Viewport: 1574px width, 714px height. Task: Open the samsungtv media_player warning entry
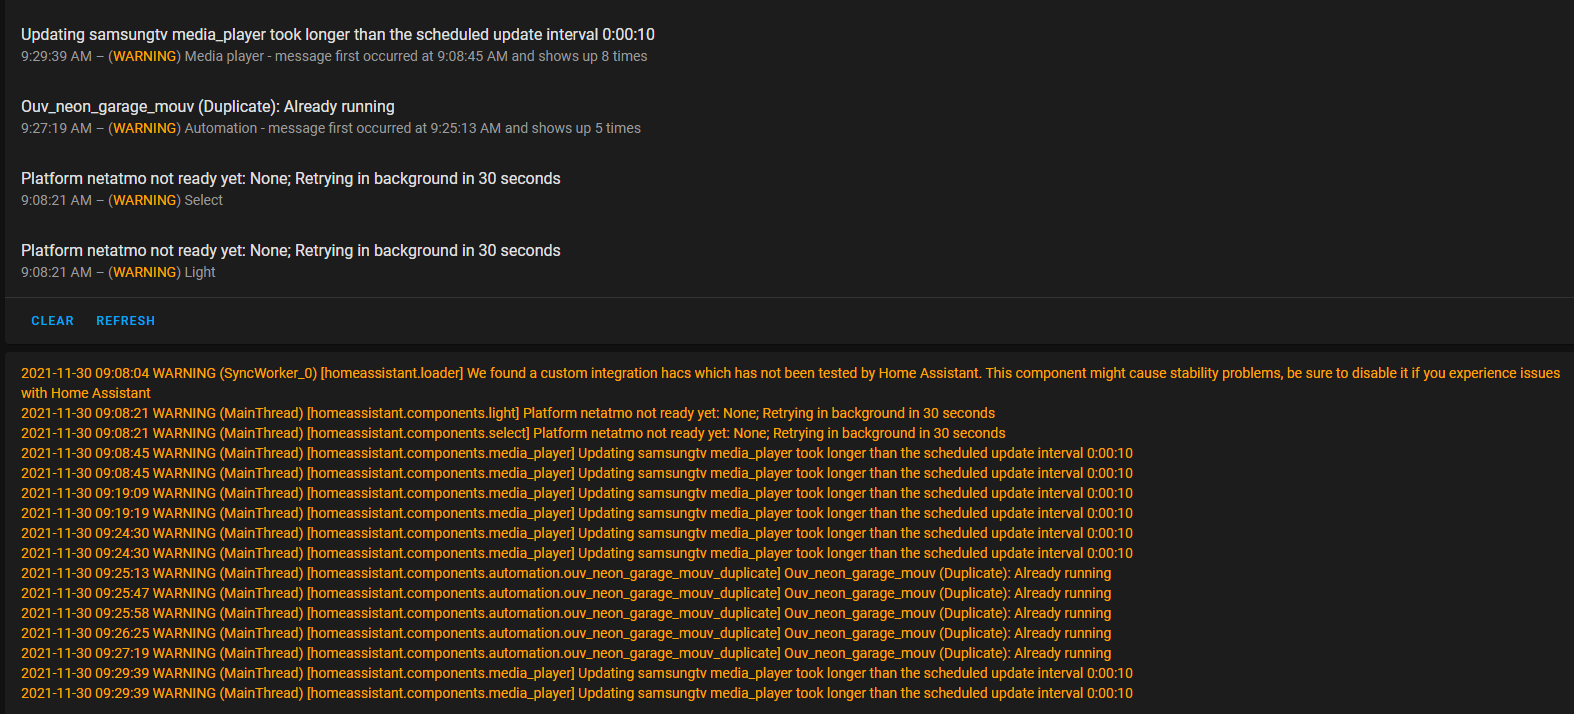(337, 44)
